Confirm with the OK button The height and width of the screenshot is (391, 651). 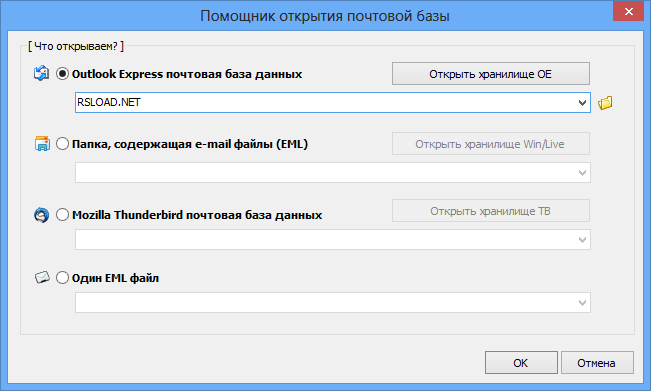[x=521, y=363]
